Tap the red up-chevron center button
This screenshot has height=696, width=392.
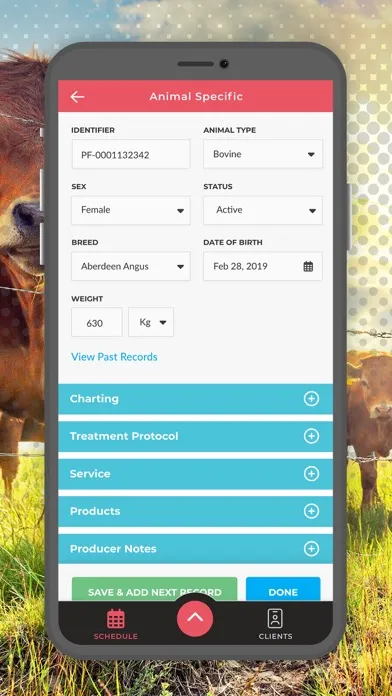tap(195, 618)
